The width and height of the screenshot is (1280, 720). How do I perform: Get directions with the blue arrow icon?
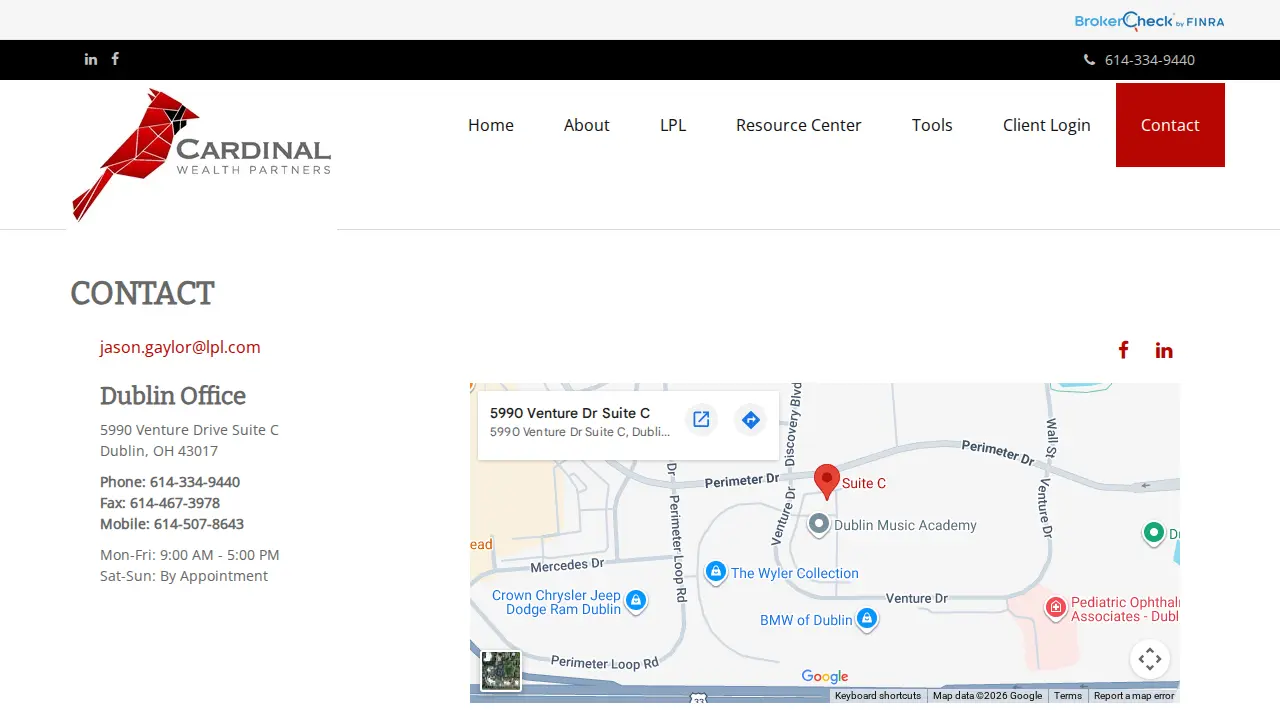pos(751,420)
